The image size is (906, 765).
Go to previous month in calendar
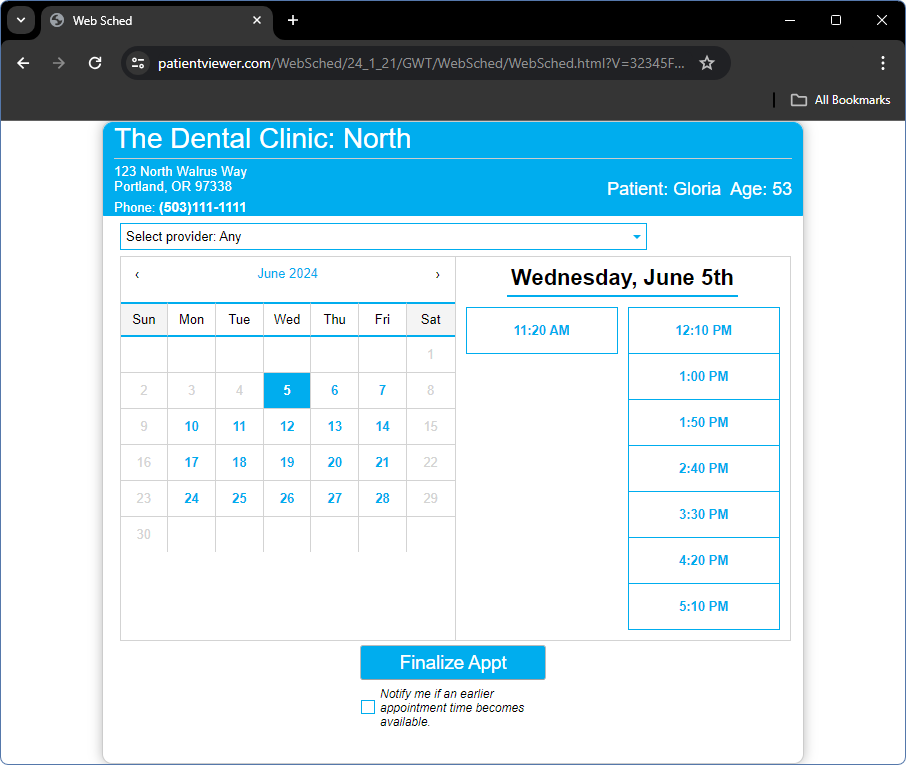coord(137,275)
